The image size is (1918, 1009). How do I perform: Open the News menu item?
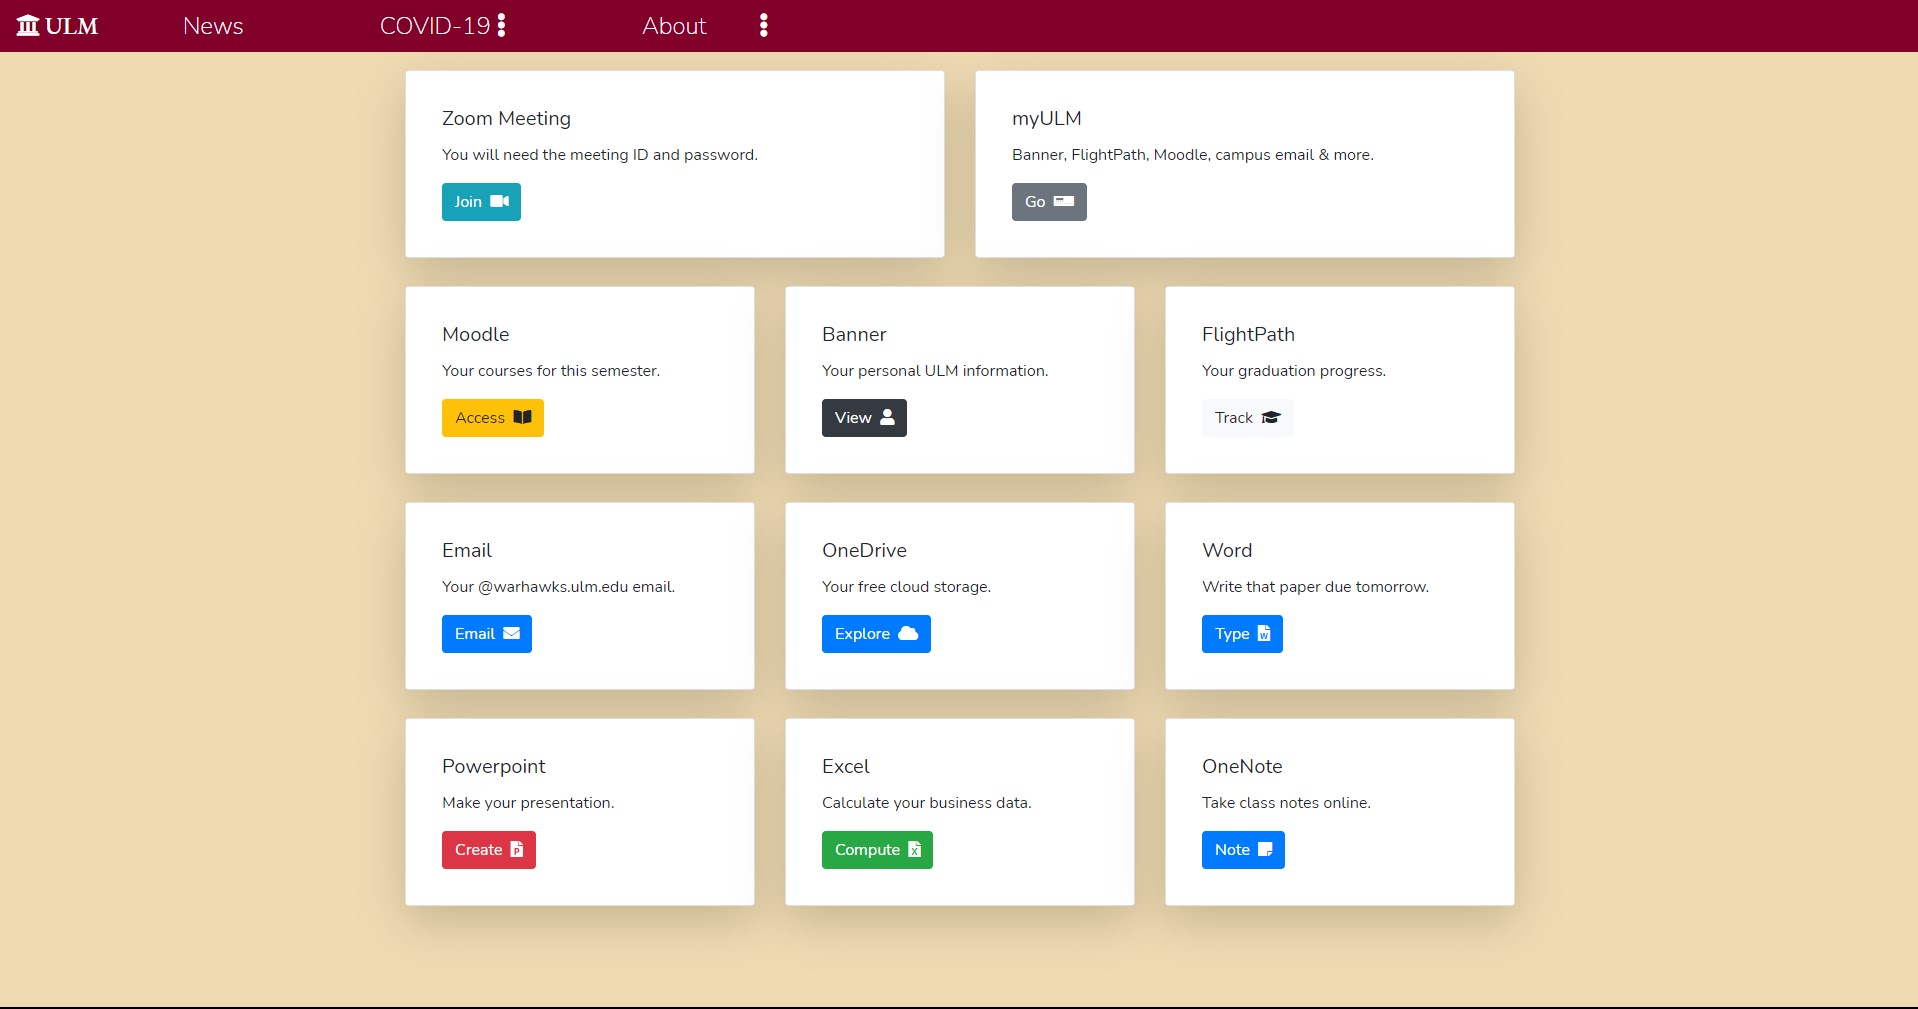pos(213,26)
